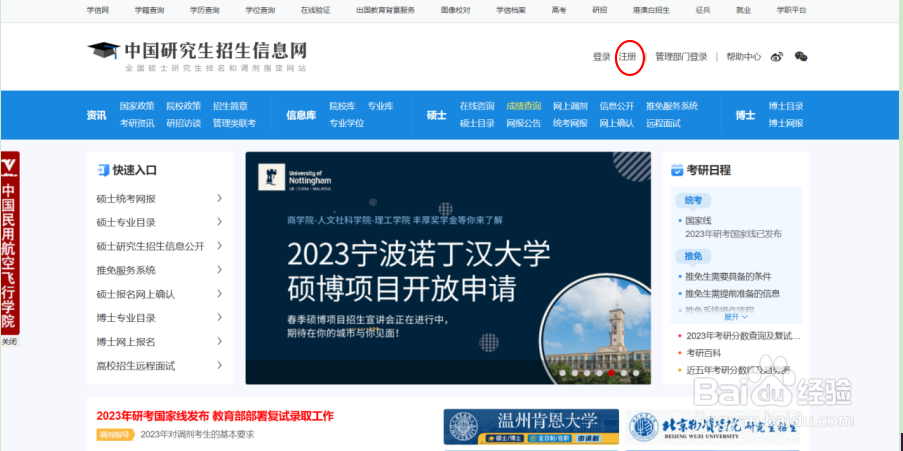Select the 统考 tag in 考研日程
Viewport: 903px width, 451px height.
[x=693, y=200]
